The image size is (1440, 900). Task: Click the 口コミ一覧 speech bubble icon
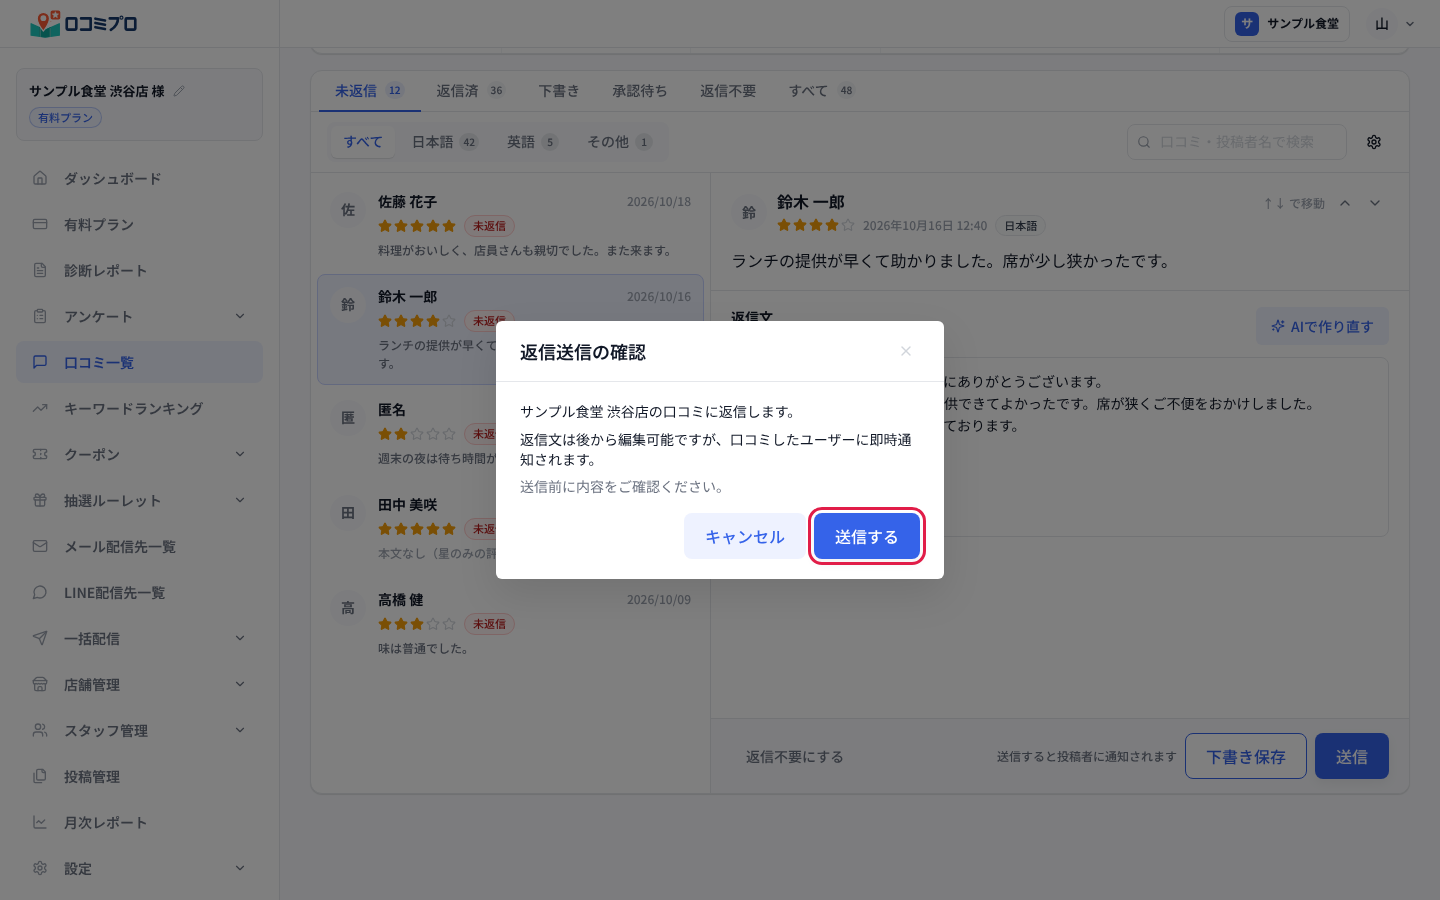(40, 362)
